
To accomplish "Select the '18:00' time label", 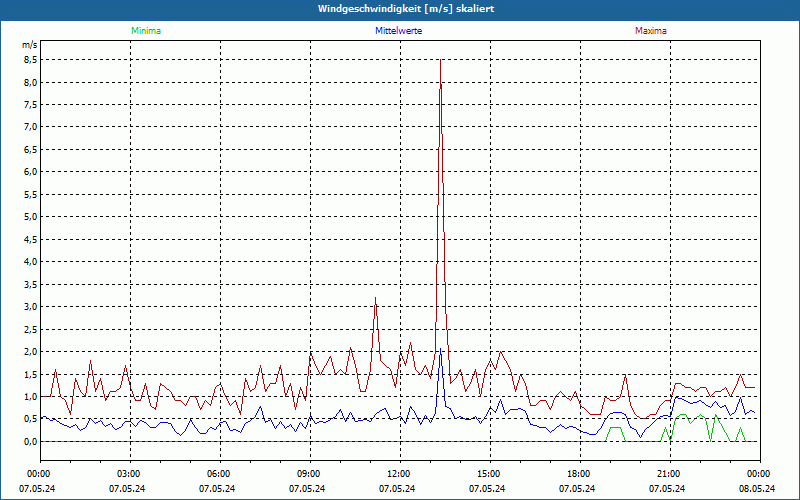I will (x=580, y=474).
